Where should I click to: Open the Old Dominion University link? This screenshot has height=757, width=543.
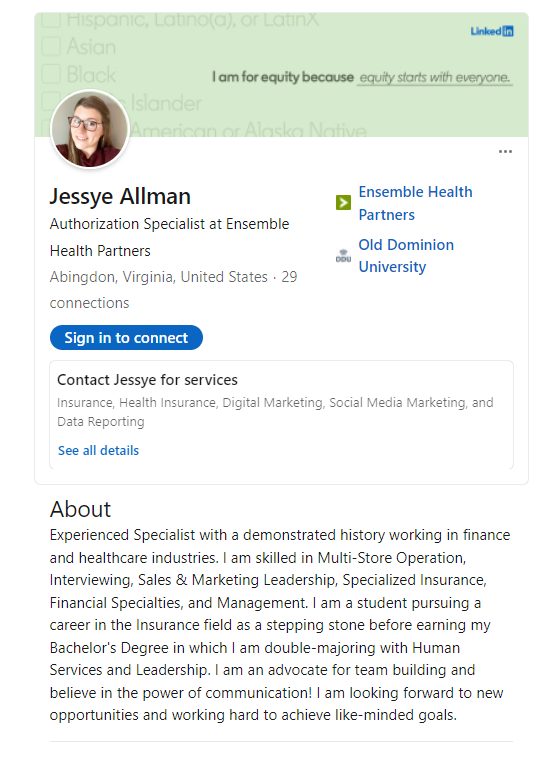coord(406,256)
